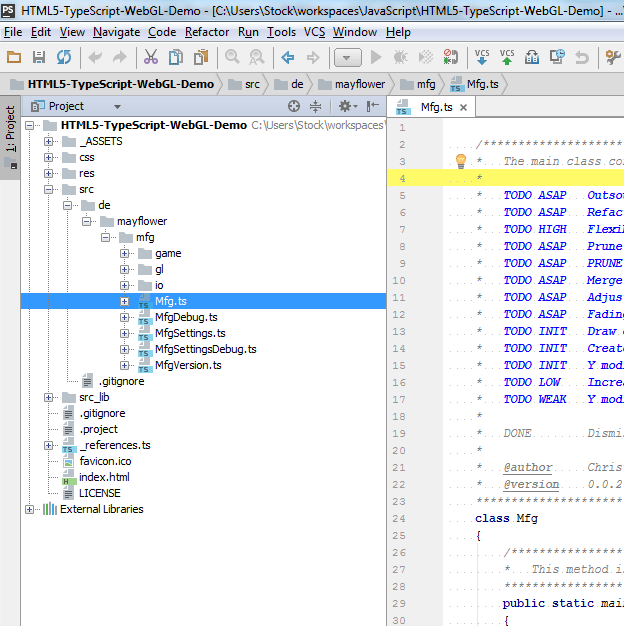Select MfgSettings.ts in project tree
624x626 pixels.
tap(190, 333)
